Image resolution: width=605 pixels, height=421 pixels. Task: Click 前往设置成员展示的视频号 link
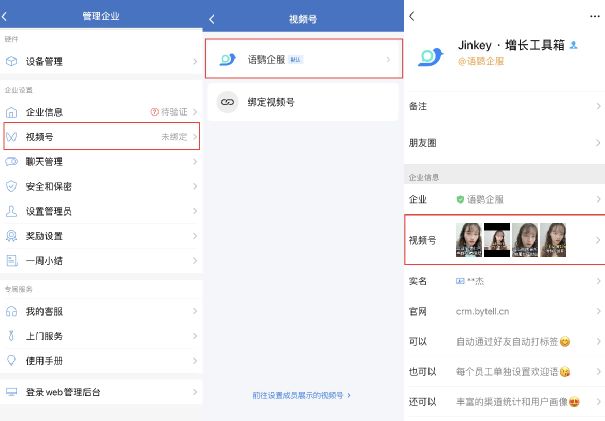point(301,396)
